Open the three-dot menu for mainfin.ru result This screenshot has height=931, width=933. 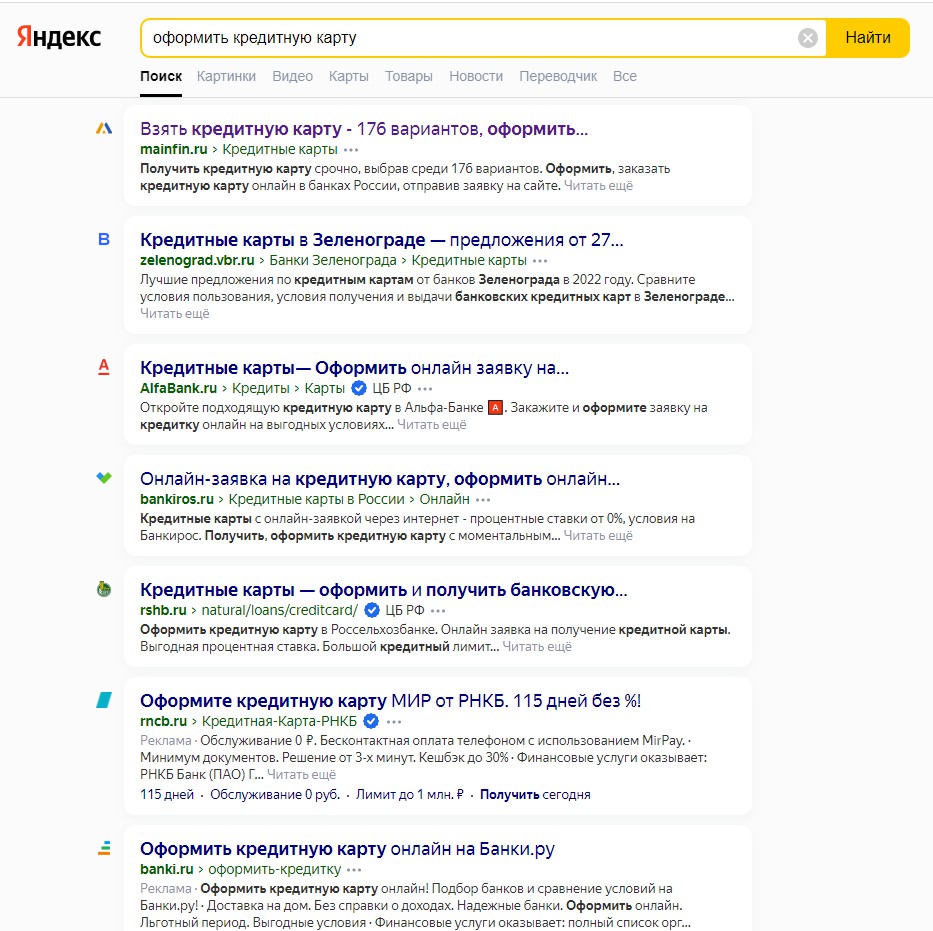tap(351, 150)
